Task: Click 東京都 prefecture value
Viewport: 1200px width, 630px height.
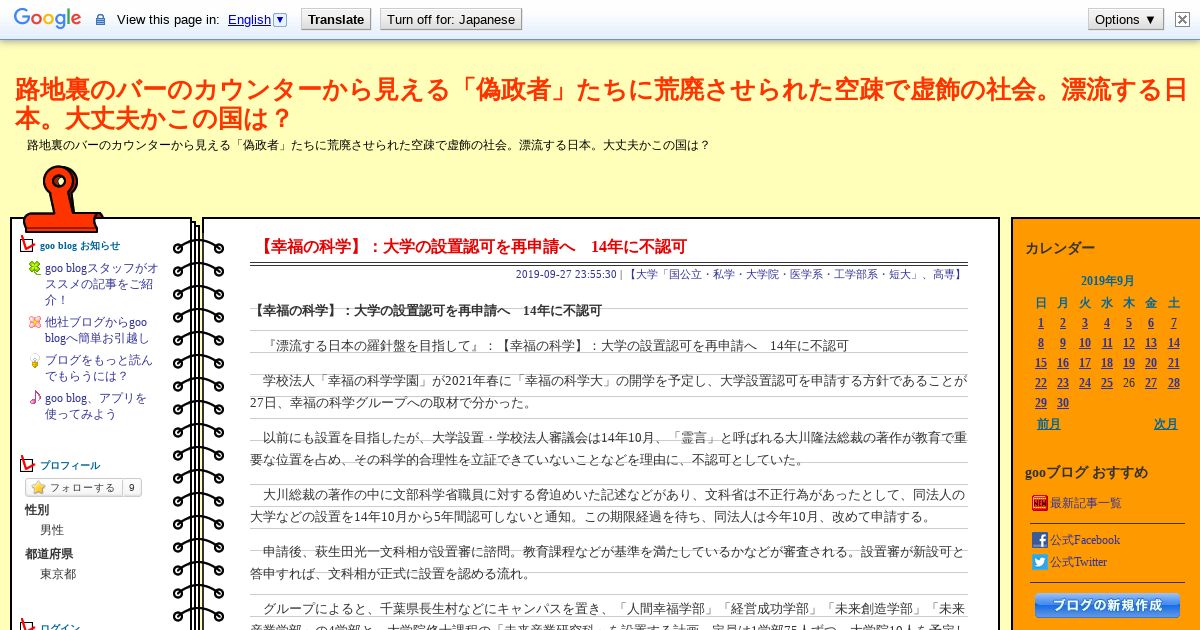Action: (x=58, y=574)
